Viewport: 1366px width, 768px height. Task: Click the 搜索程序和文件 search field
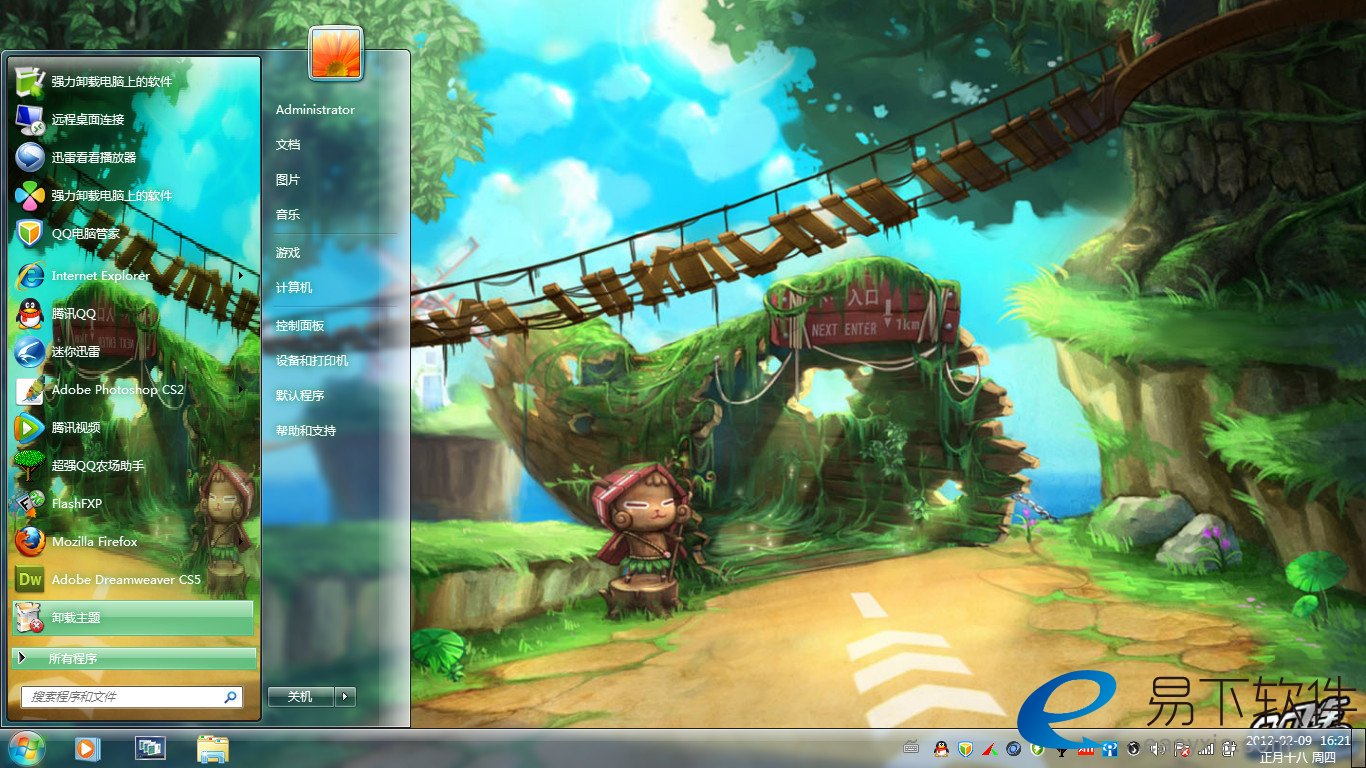[132, 697]
